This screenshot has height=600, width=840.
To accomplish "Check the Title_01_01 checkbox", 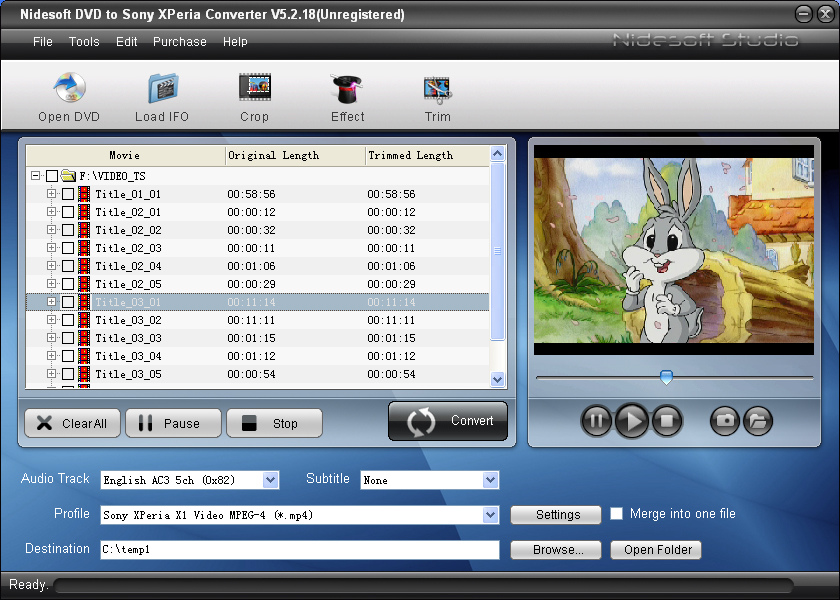I will pyautogui.click(x=68, y=194).
